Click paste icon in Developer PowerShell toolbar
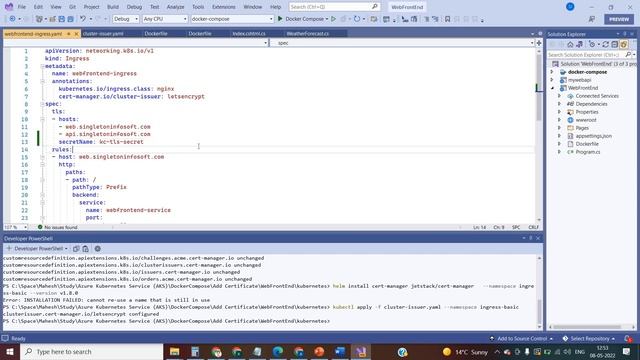This screenshot has height=360, width=640. click(85, 249)
